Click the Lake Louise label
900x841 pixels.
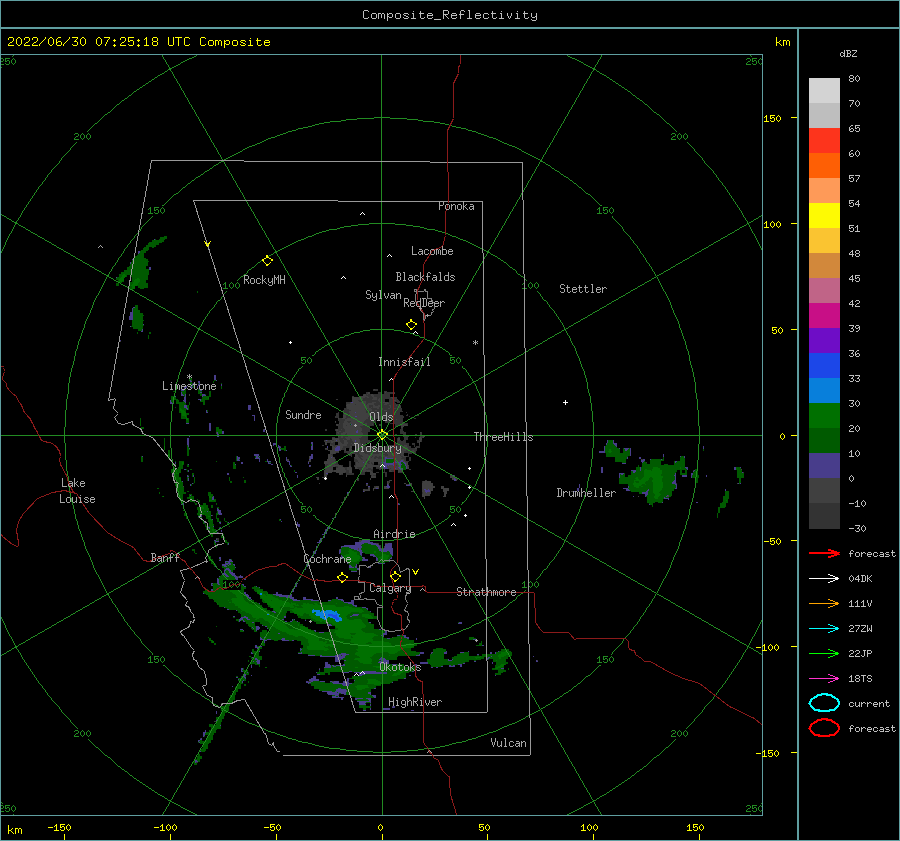pyautogui.click(x=77, y=491)
